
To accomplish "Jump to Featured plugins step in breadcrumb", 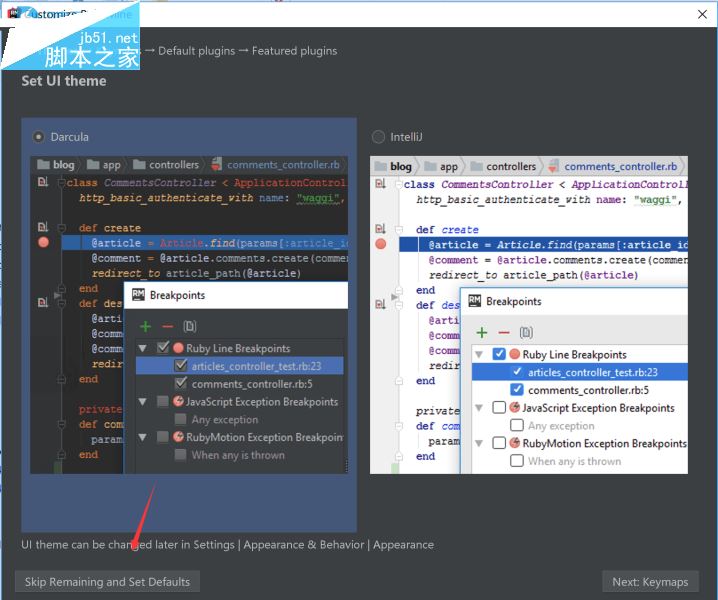I will (x=294, y=51).
